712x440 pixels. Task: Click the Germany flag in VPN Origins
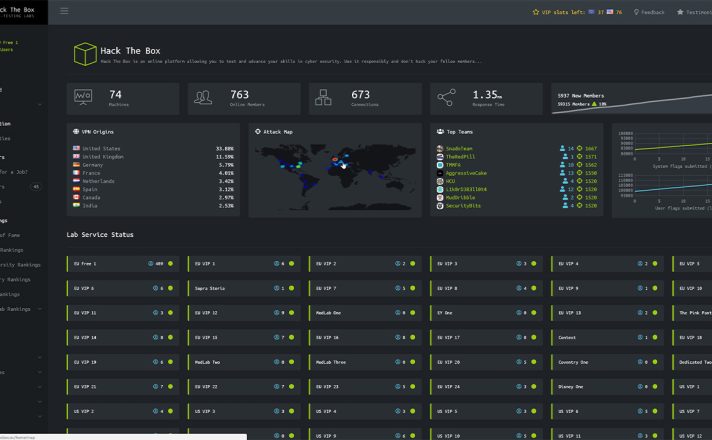(76, 164)
